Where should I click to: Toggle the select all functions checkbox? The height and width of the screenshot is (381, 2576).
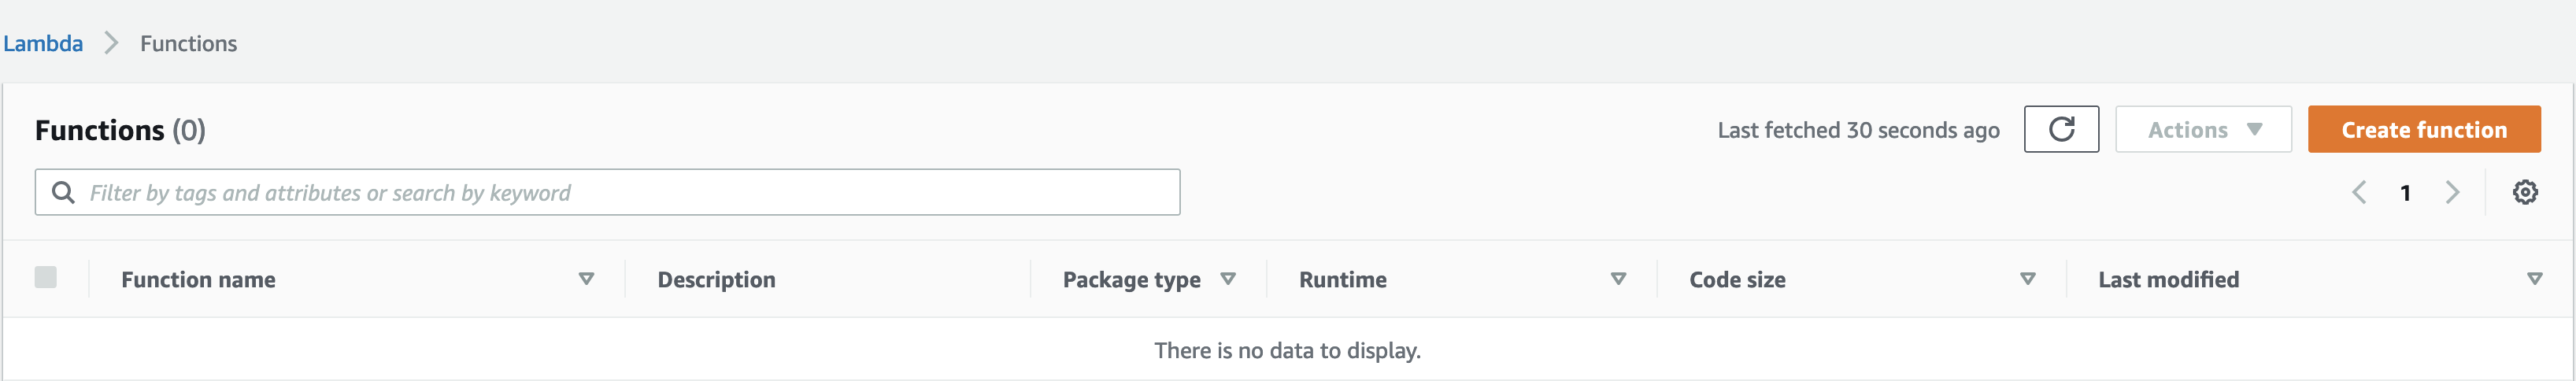[45, 277]
